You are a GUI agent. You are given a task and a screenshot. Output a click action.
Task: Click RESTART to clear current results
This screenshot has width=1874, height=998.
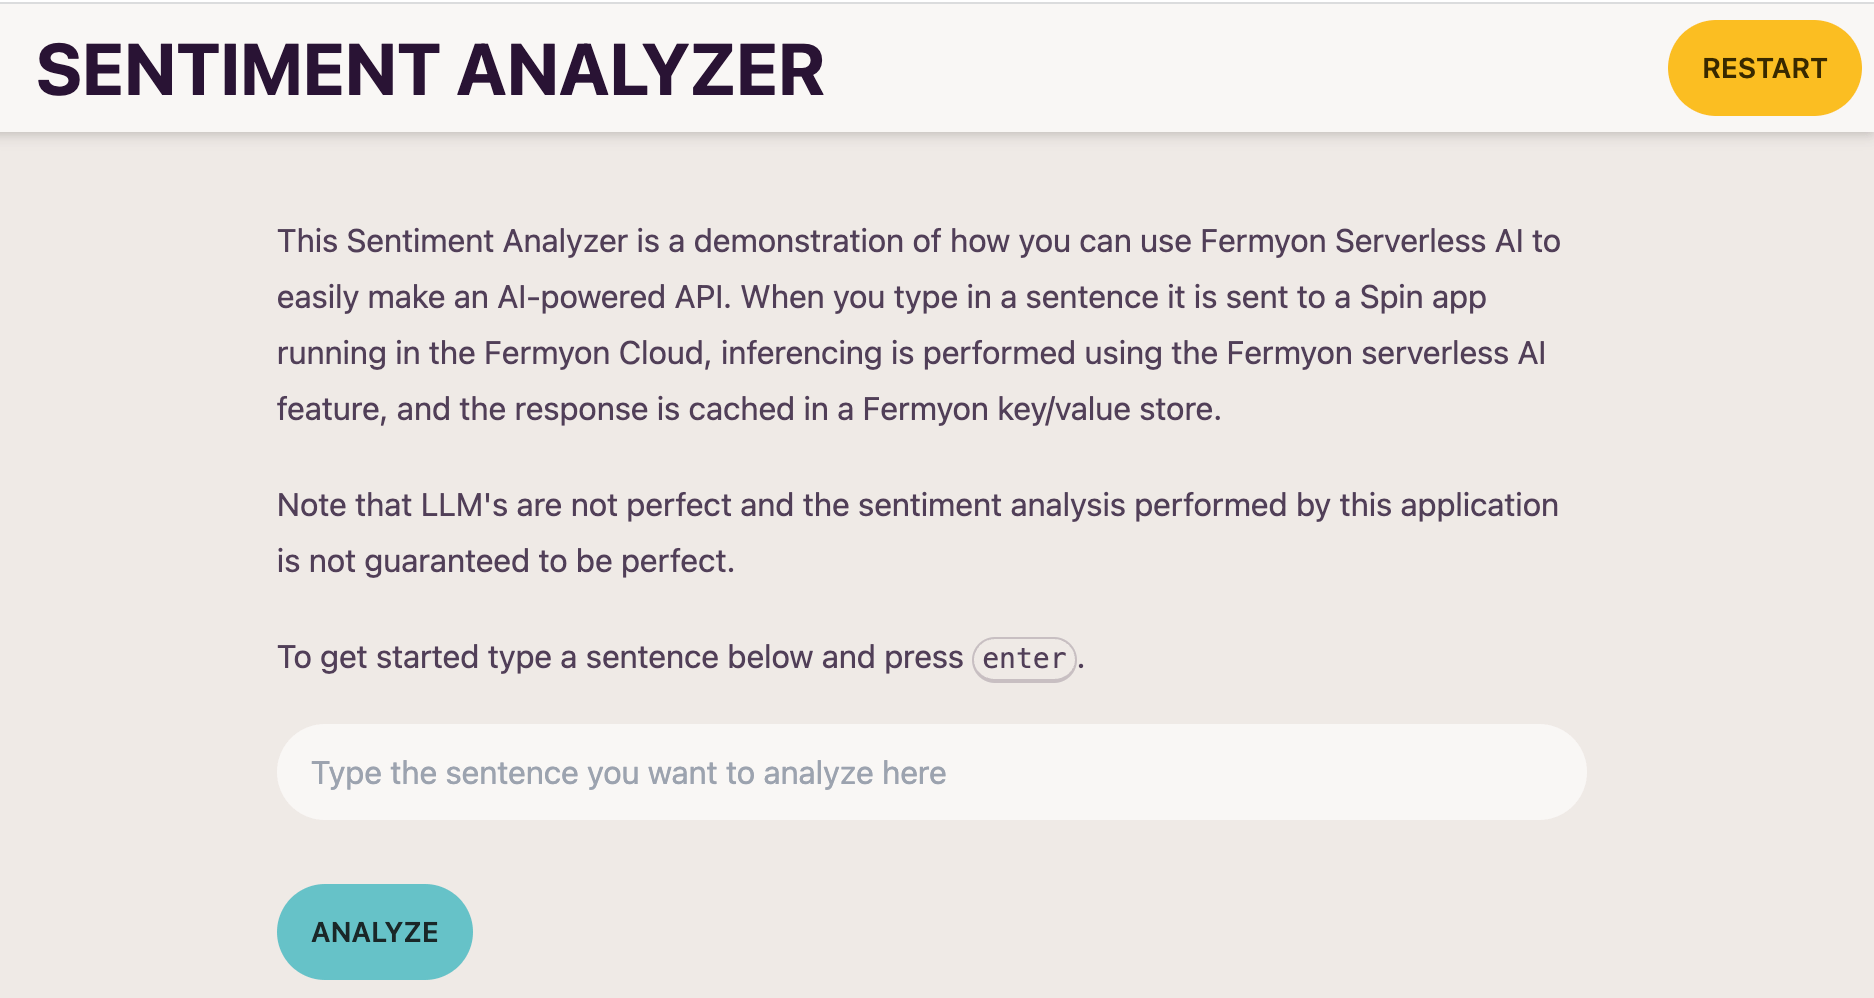pyautogui.click(x=1764, y=68)
